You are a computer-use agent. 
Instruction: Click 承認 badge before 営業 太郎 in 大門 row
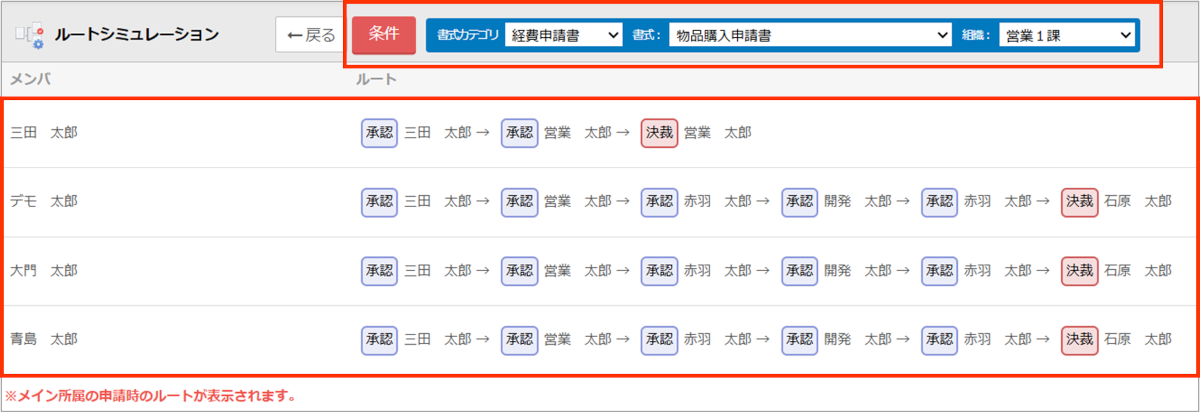pos(519,270)
